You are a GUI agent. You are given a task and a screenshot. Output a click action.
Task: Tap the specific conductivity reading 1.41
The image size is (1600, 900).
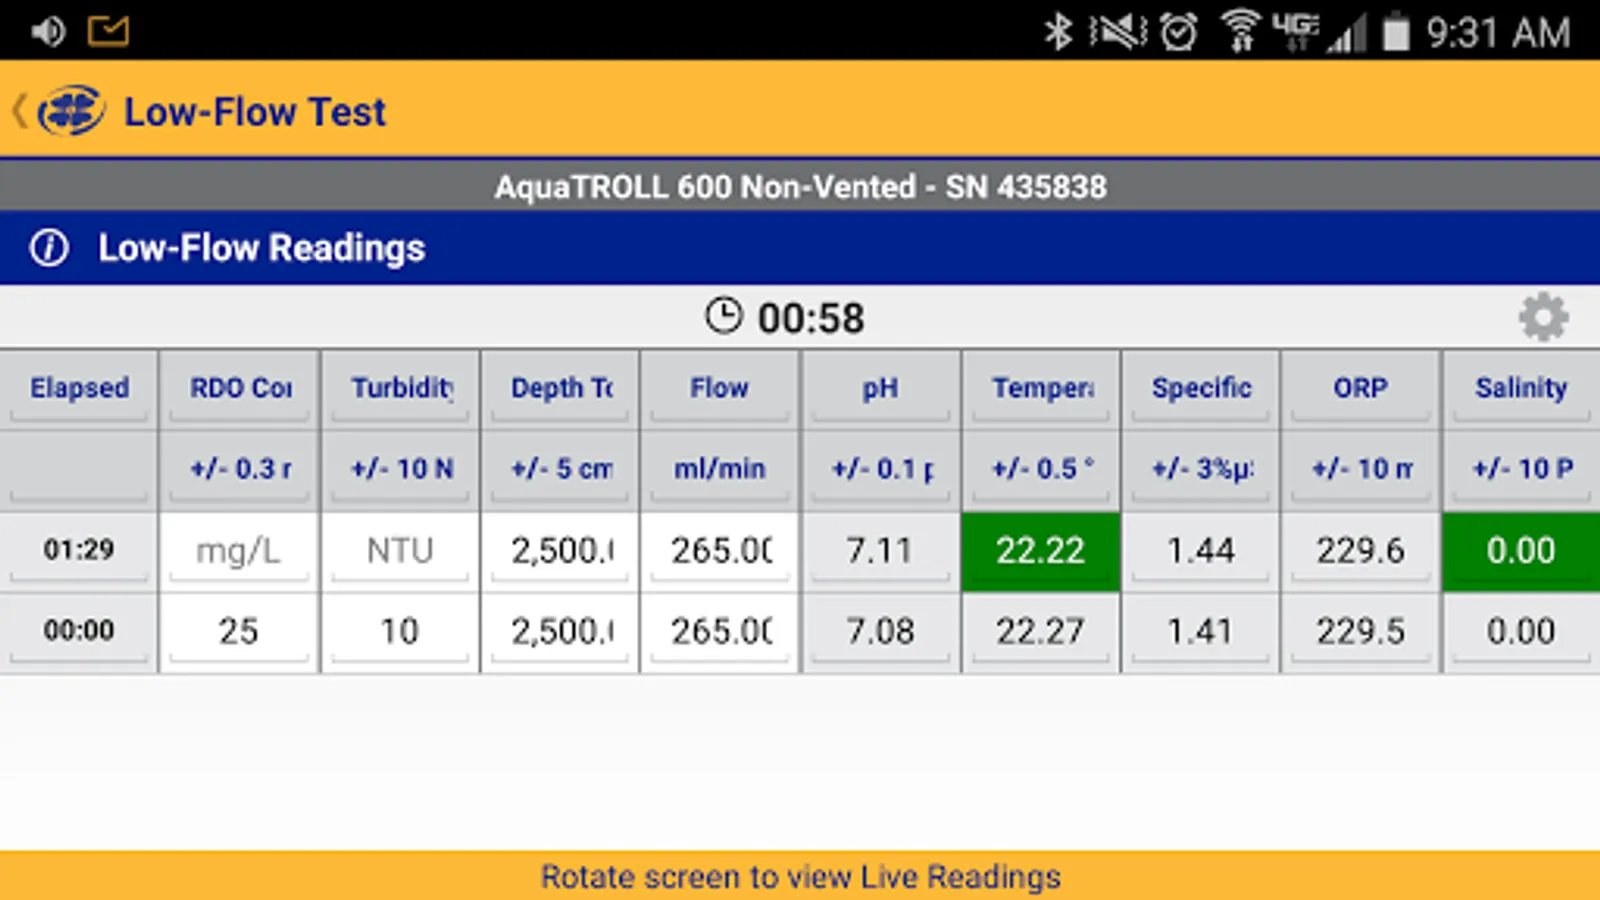pyautogui.click(x=1201, y=632)
